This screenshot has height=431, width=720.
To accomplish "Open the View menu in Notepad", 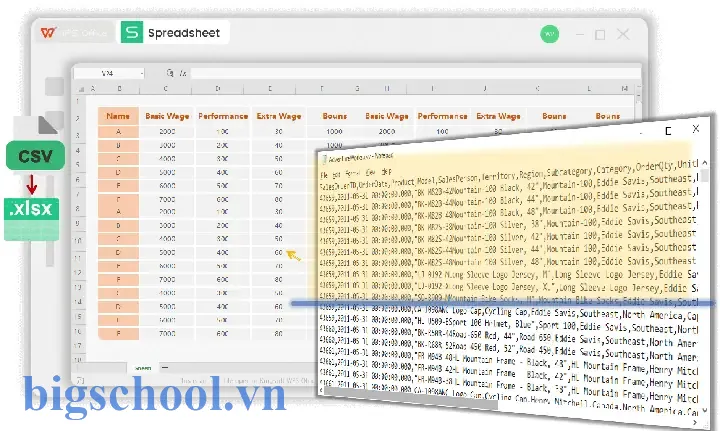I will pyautogui.click(x=371, y=174).
